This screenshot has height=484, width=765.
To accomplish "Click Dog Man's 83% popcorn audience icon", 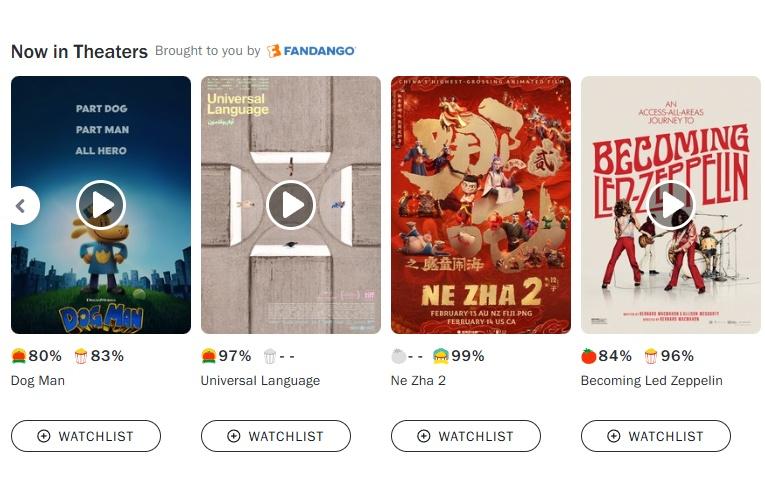I will [81, 356].
